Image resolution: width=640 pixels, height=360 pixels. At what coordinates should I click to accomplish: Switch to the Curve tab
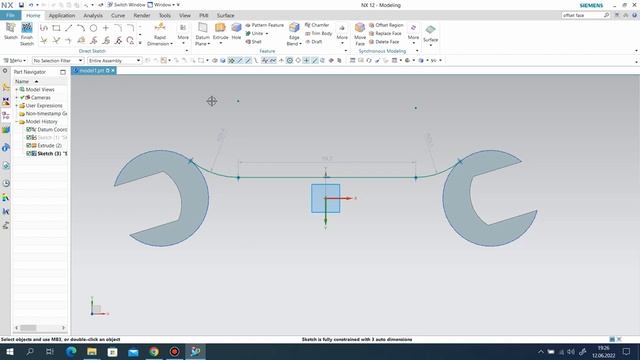118,16
